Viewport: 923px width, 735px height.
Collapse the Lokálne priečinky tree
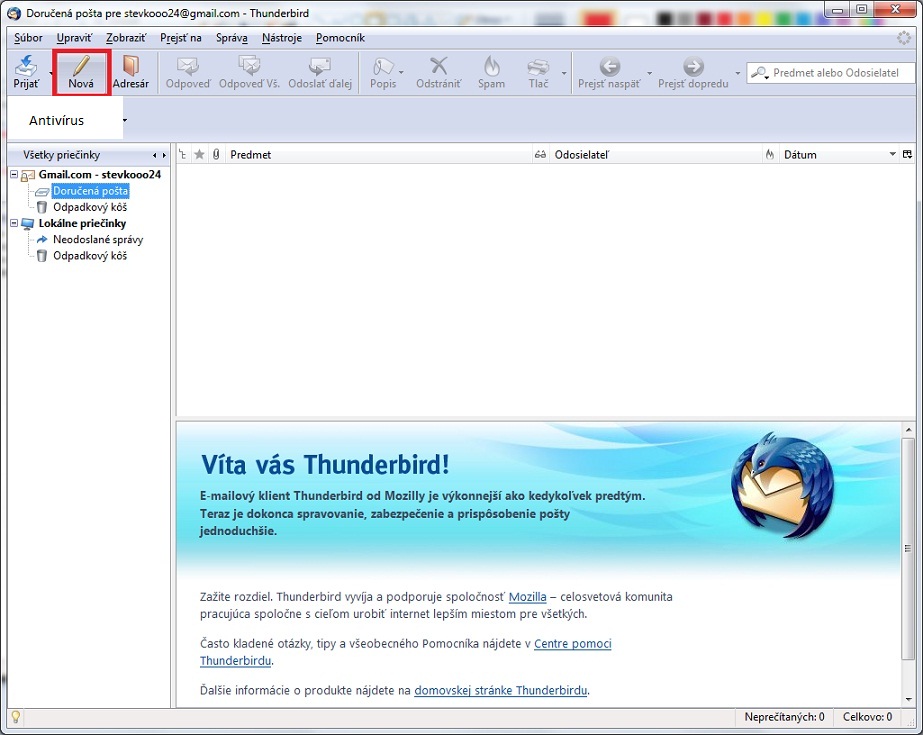point(14,223)
